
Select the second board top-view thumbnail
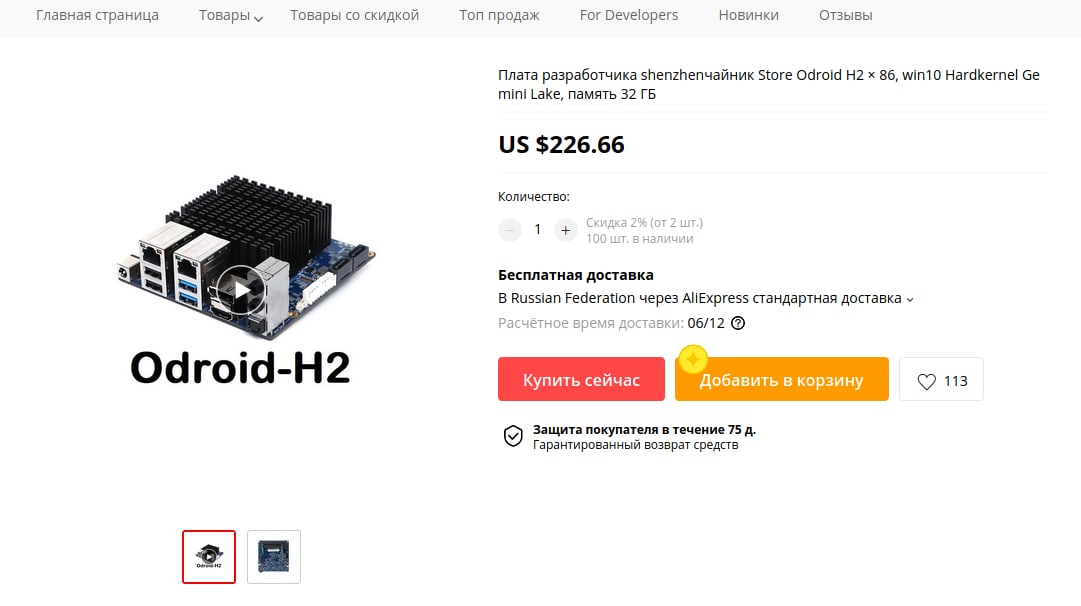pyautogui.click(x=274, y=557)
